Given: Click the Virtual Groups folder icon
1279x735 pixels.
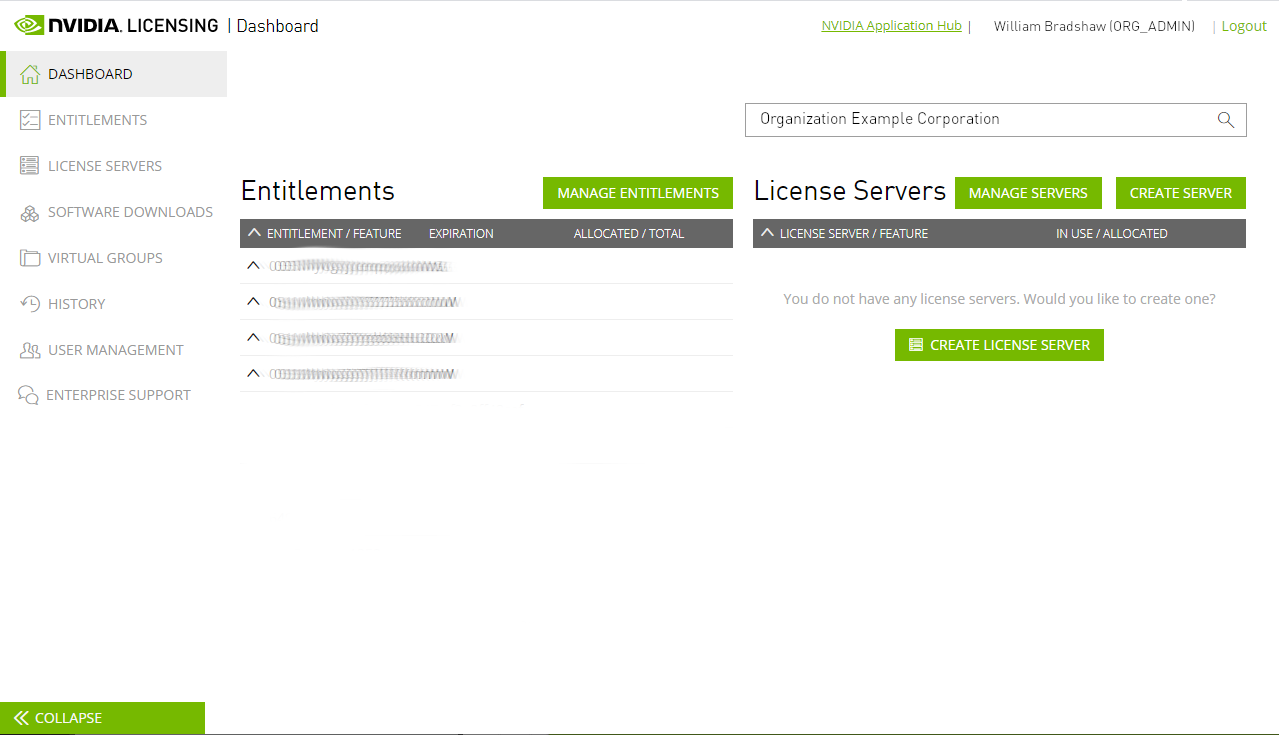Looking at the screenshot, I should 30,258.
